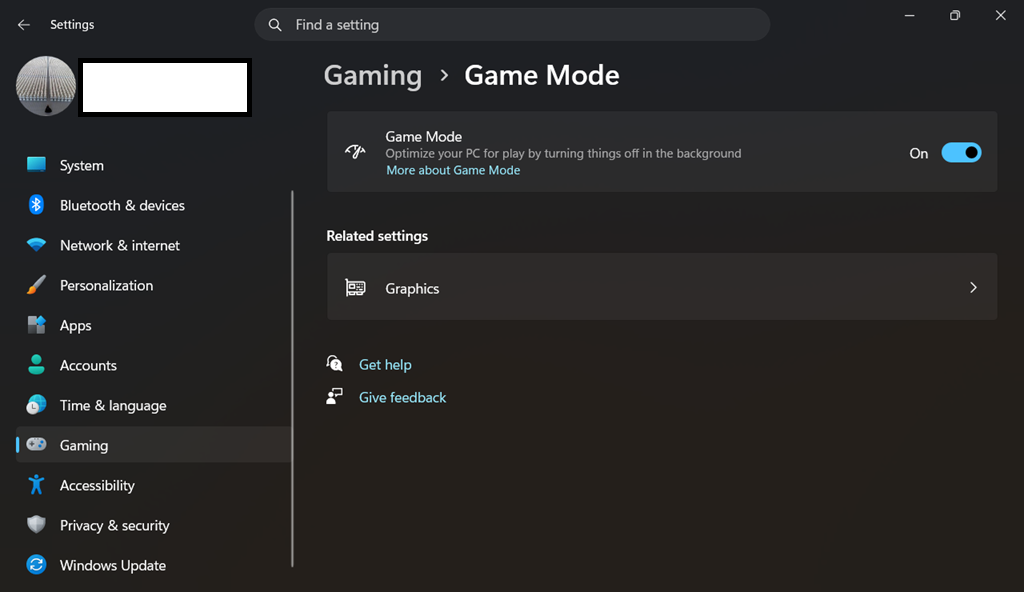
Task: Select the Personalization paintbrush icon
Action: tap(37, 285)
